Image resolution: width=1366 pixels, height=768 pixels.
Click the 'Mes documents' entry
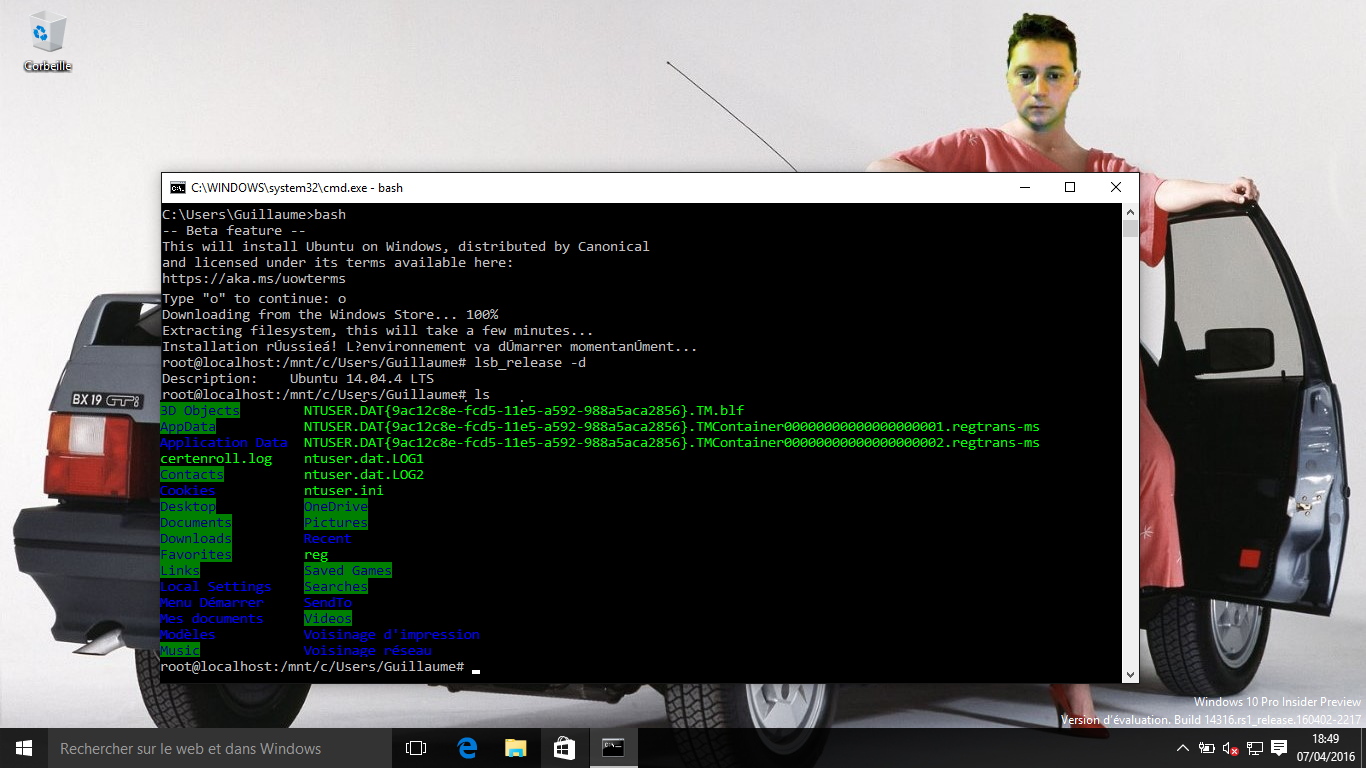coord(212,619)
